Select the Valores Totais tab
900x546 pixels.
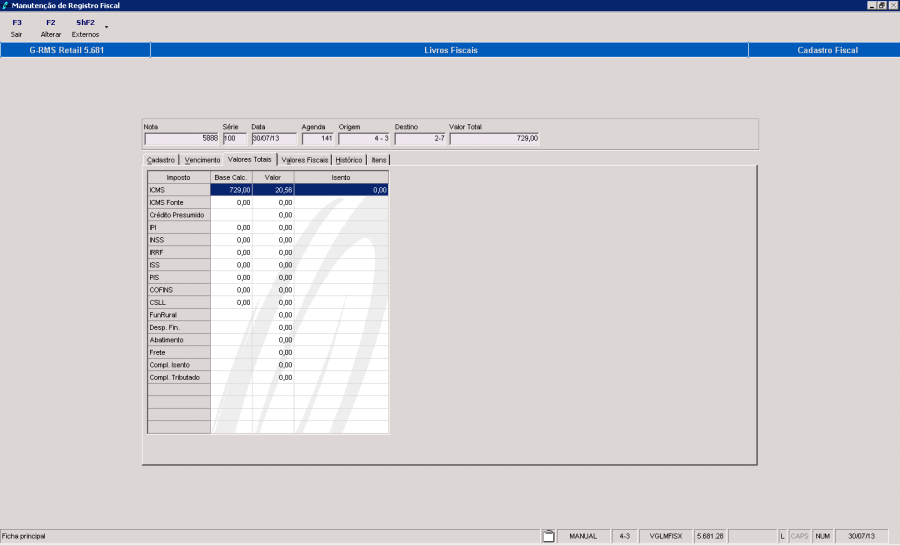coord(250,160)
